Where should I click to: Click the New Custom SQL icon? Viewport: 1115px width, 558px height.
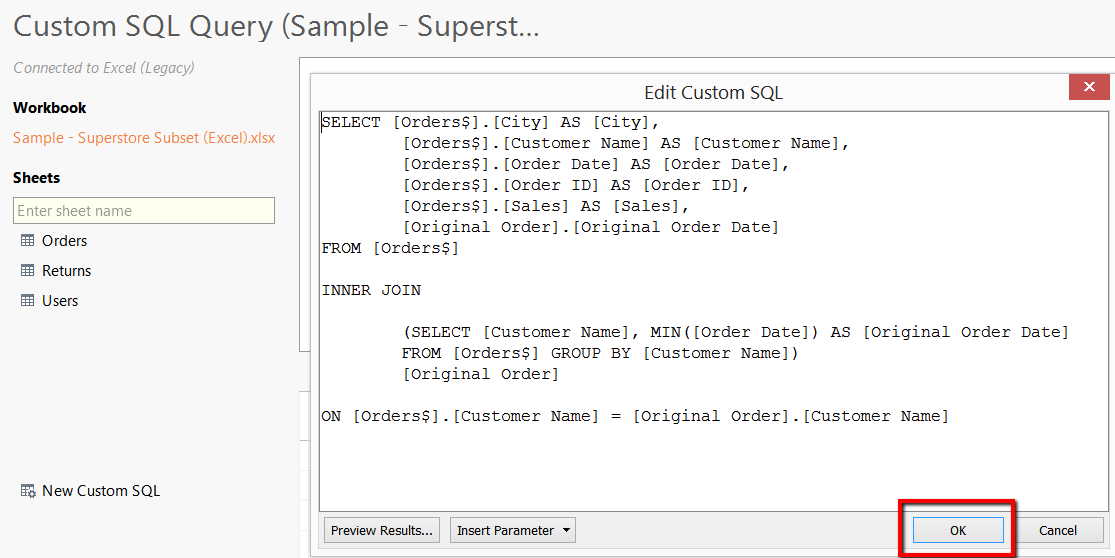click(x=28, y=491)
